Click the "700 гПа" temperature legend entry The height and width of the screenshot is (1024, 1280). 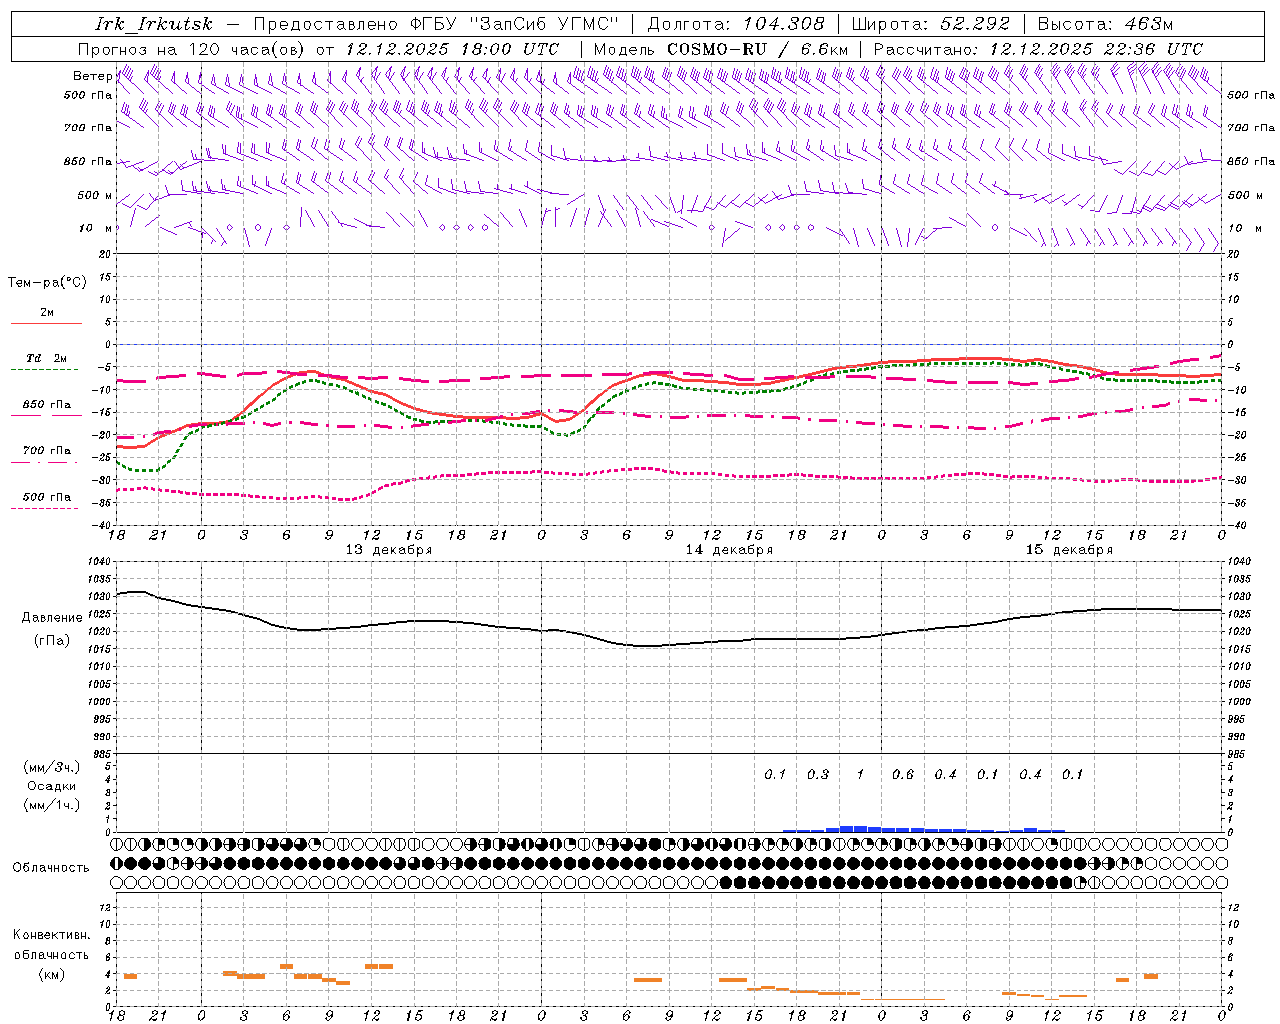[x=47, y=451]
